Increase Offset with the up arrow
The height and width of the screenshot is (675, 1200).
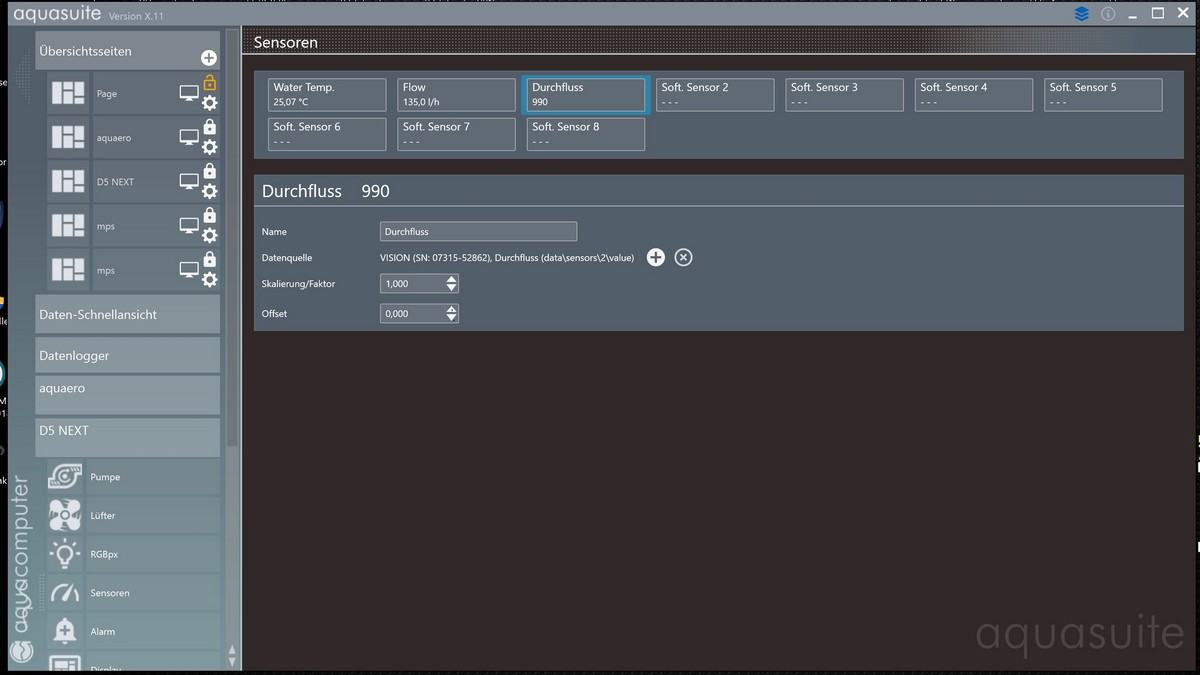pos(452,310)
